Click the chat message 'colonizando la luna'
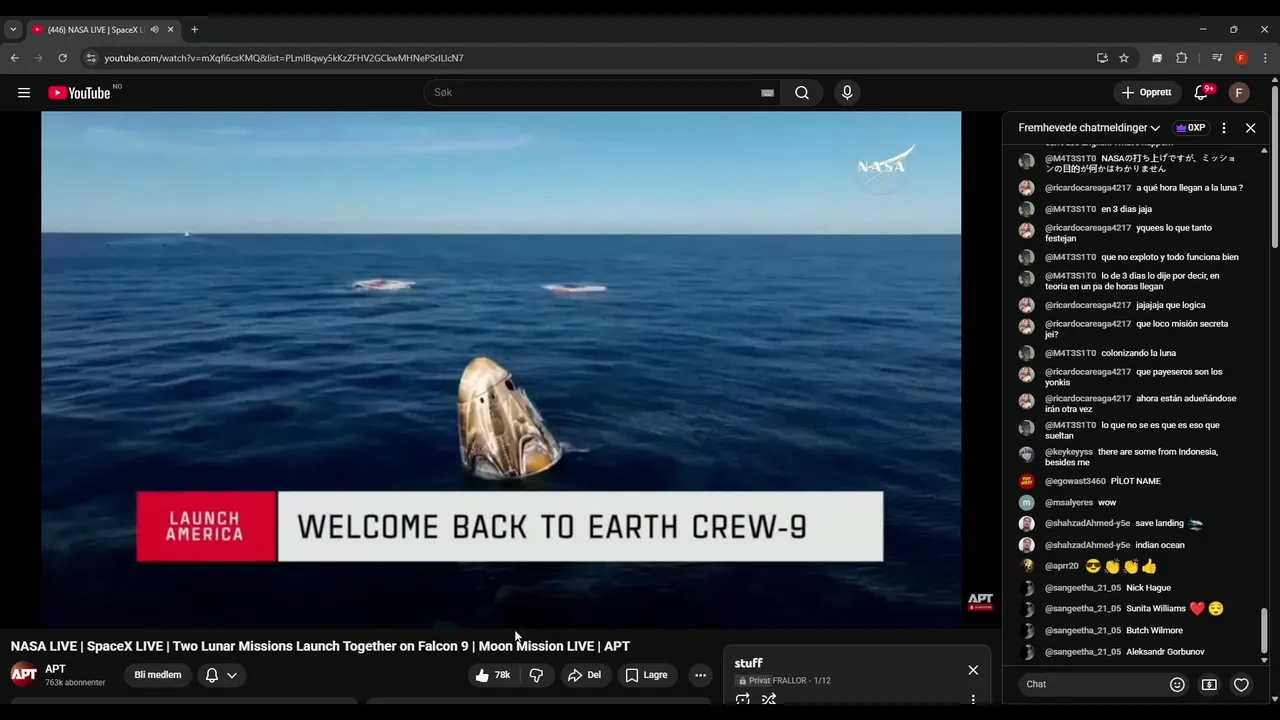 pyautogui.click(x=1138, y=353)
